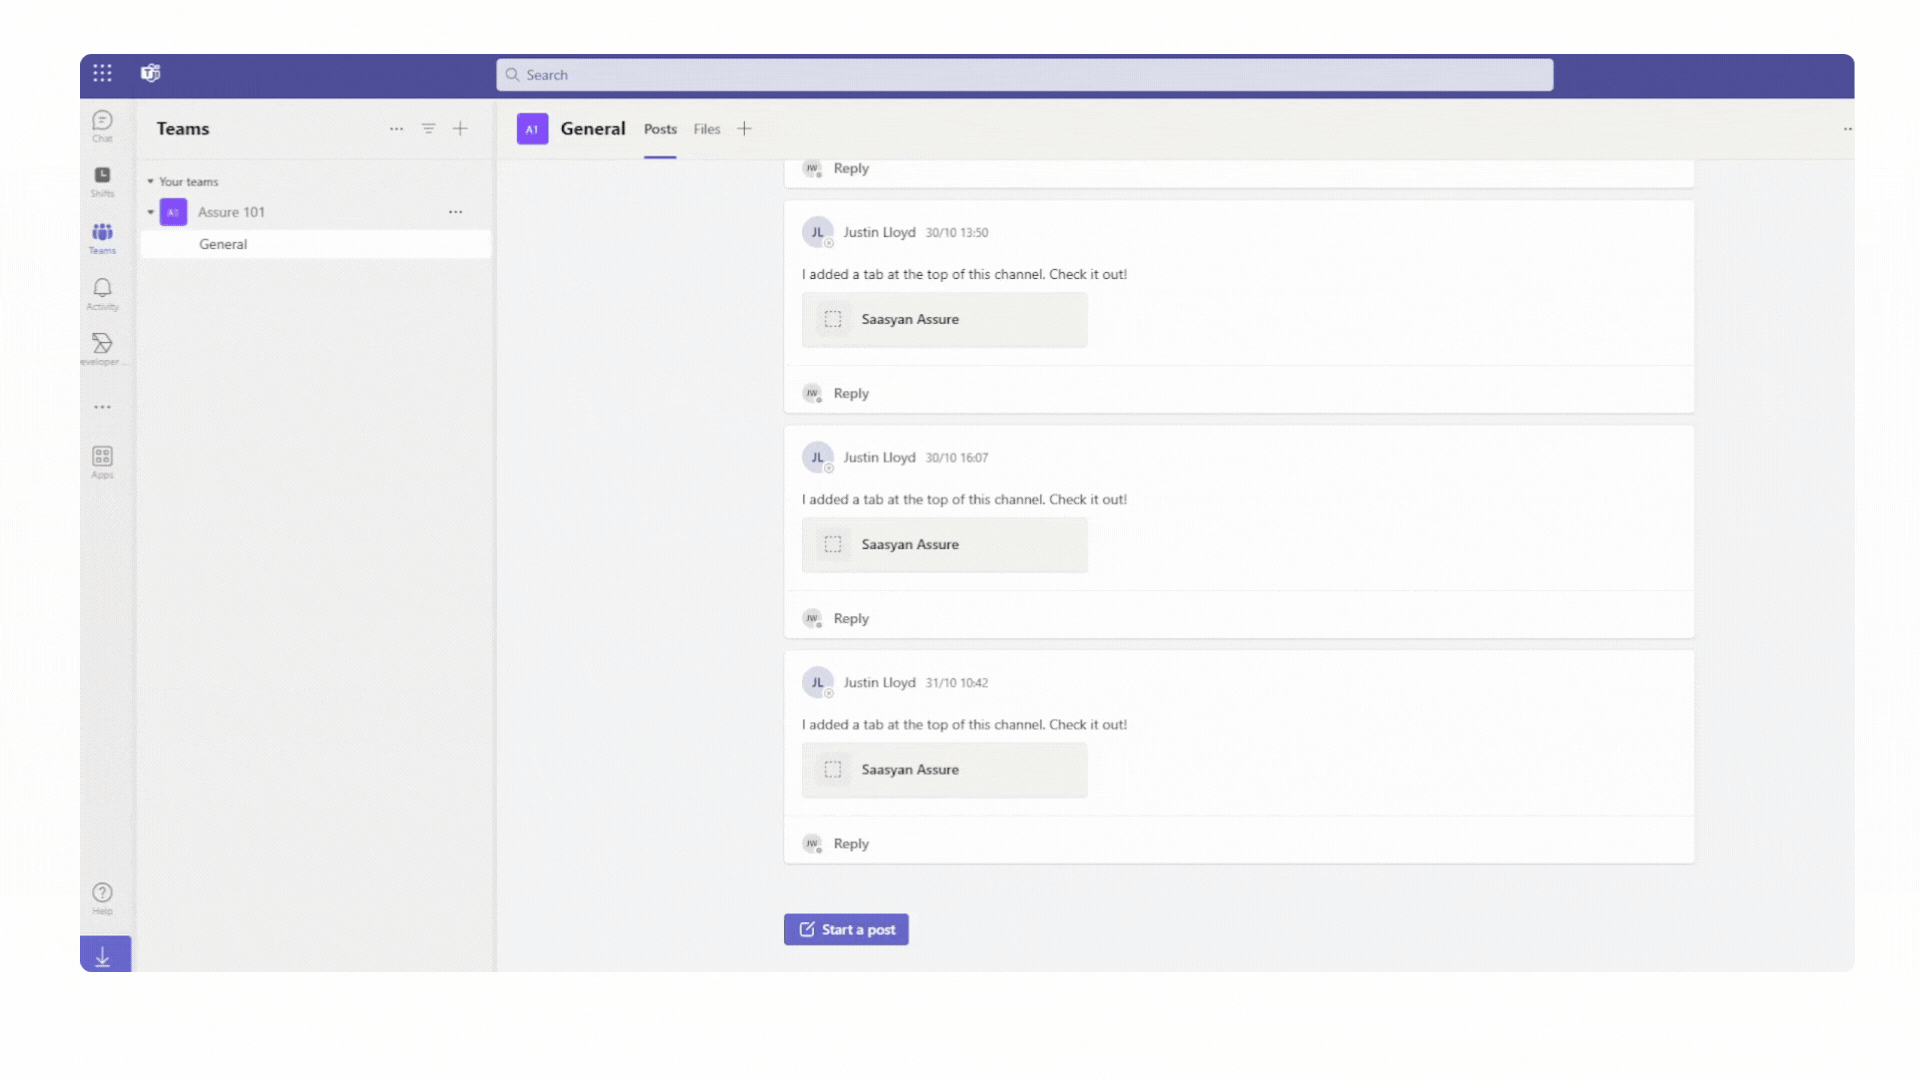Open the Shifts app
The image size is (1920, 1080).
coord(102,181)
